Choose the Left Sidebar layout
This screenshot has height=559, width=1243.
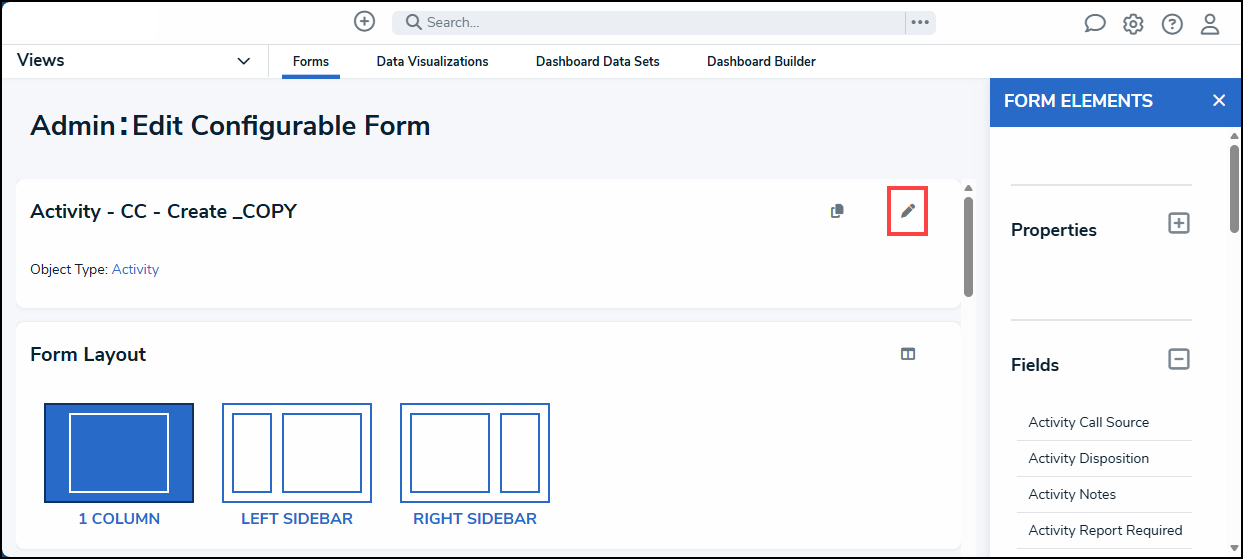coord(297,453)
